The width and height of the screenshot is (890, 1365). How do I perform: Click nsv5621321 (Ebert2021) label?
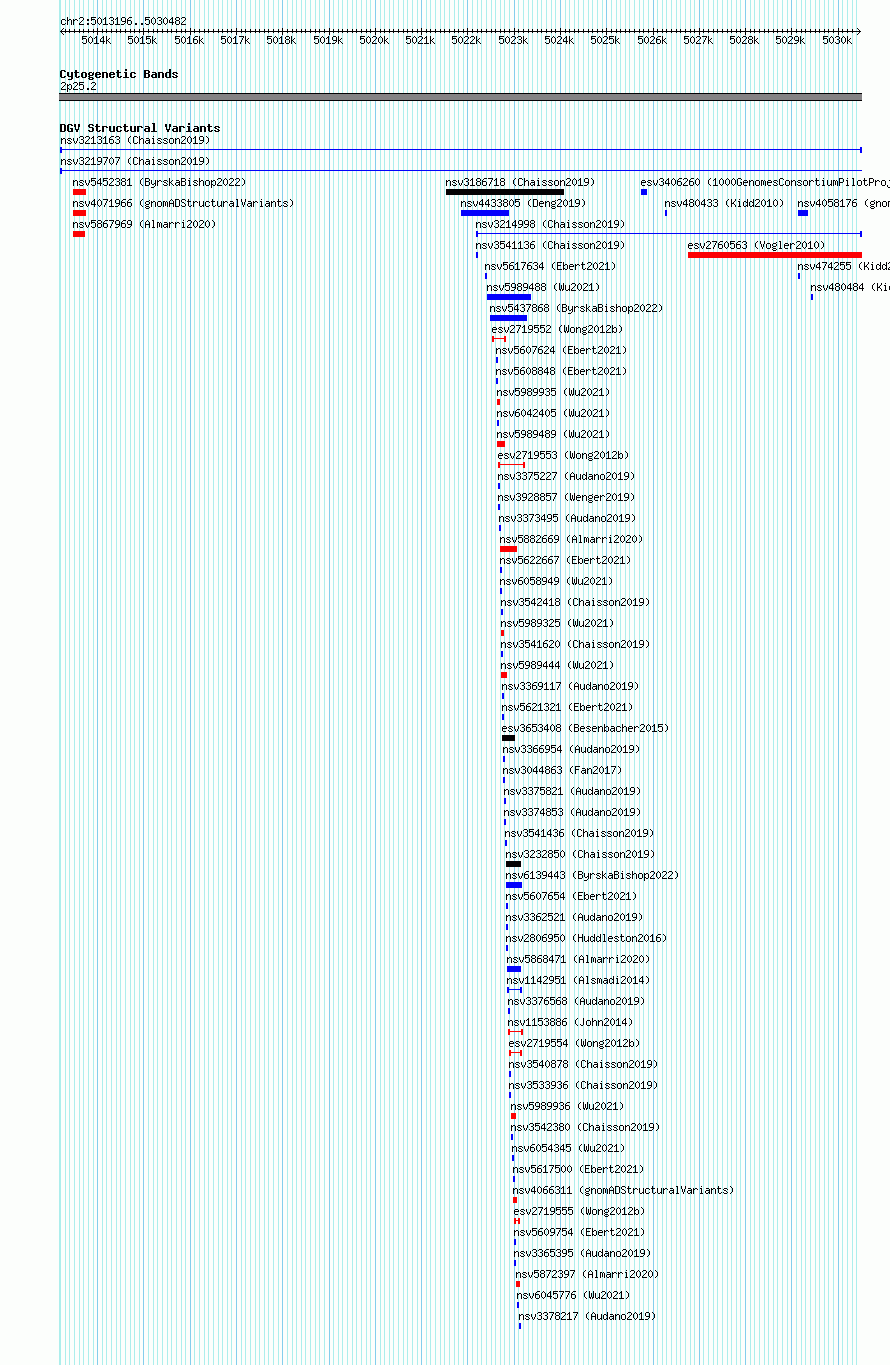(x=567, y=707)
